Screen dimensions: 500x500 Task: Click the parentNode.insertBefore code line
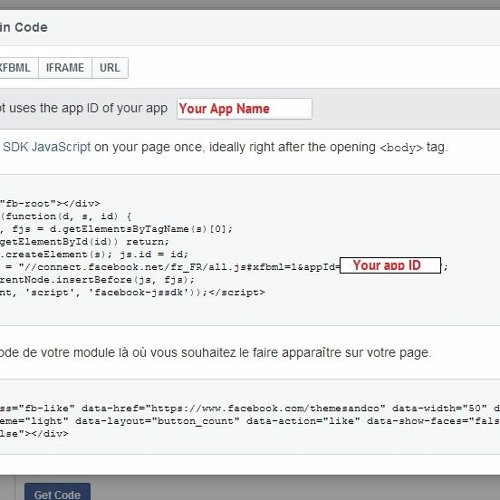(x=97, y=280)
